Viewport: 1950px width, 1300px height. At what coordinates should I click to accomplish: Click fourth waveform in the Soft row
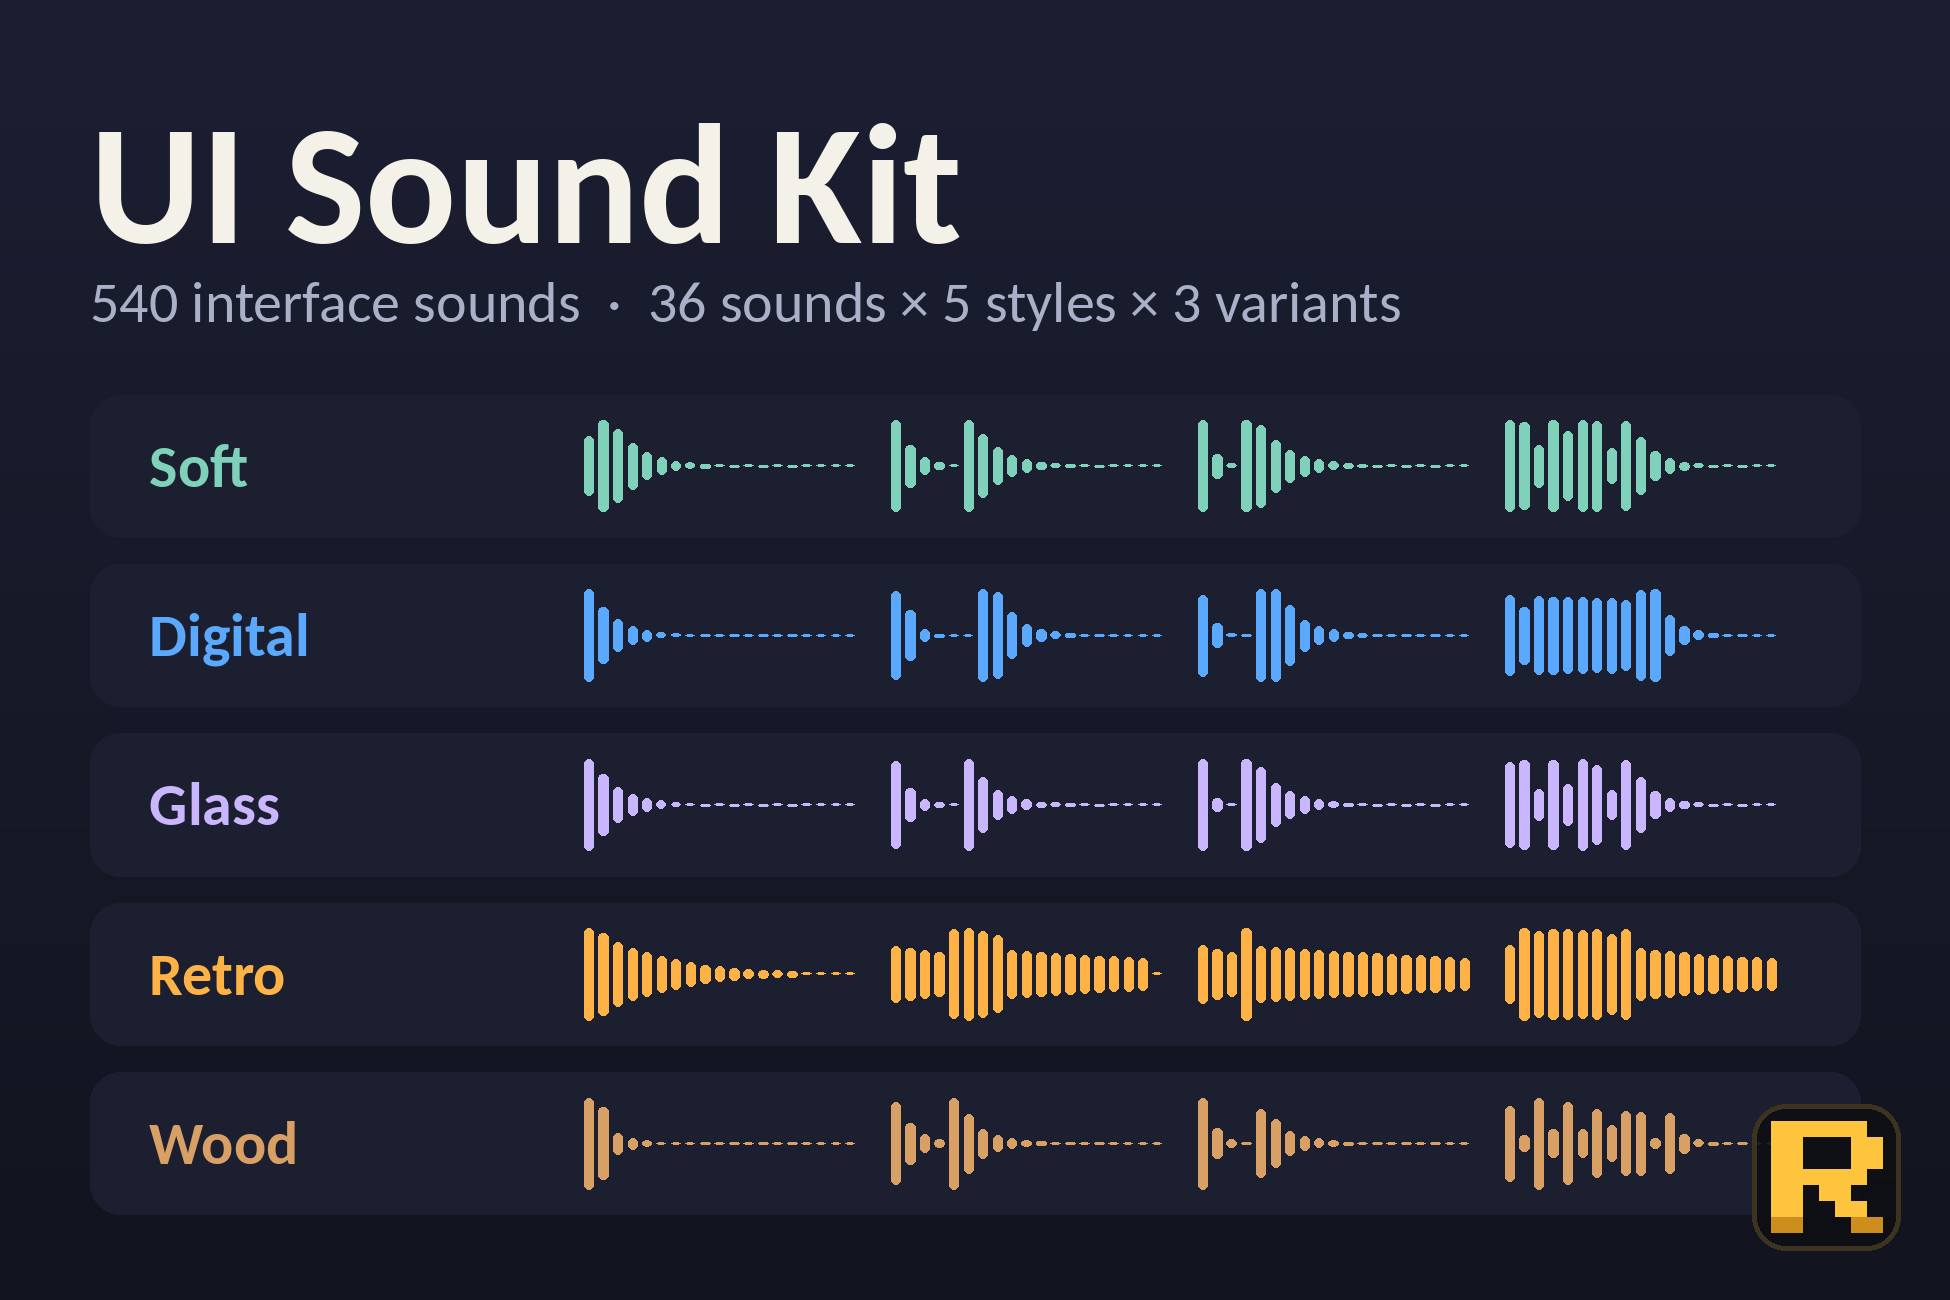pos(1640,466)
